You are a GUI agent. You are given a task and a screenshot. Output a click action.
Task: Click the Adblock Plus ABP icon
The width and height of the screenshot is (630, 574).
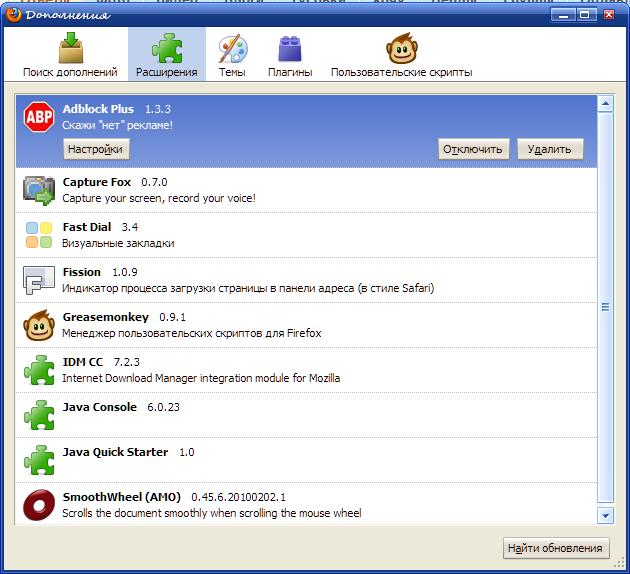tap(39, 117)
